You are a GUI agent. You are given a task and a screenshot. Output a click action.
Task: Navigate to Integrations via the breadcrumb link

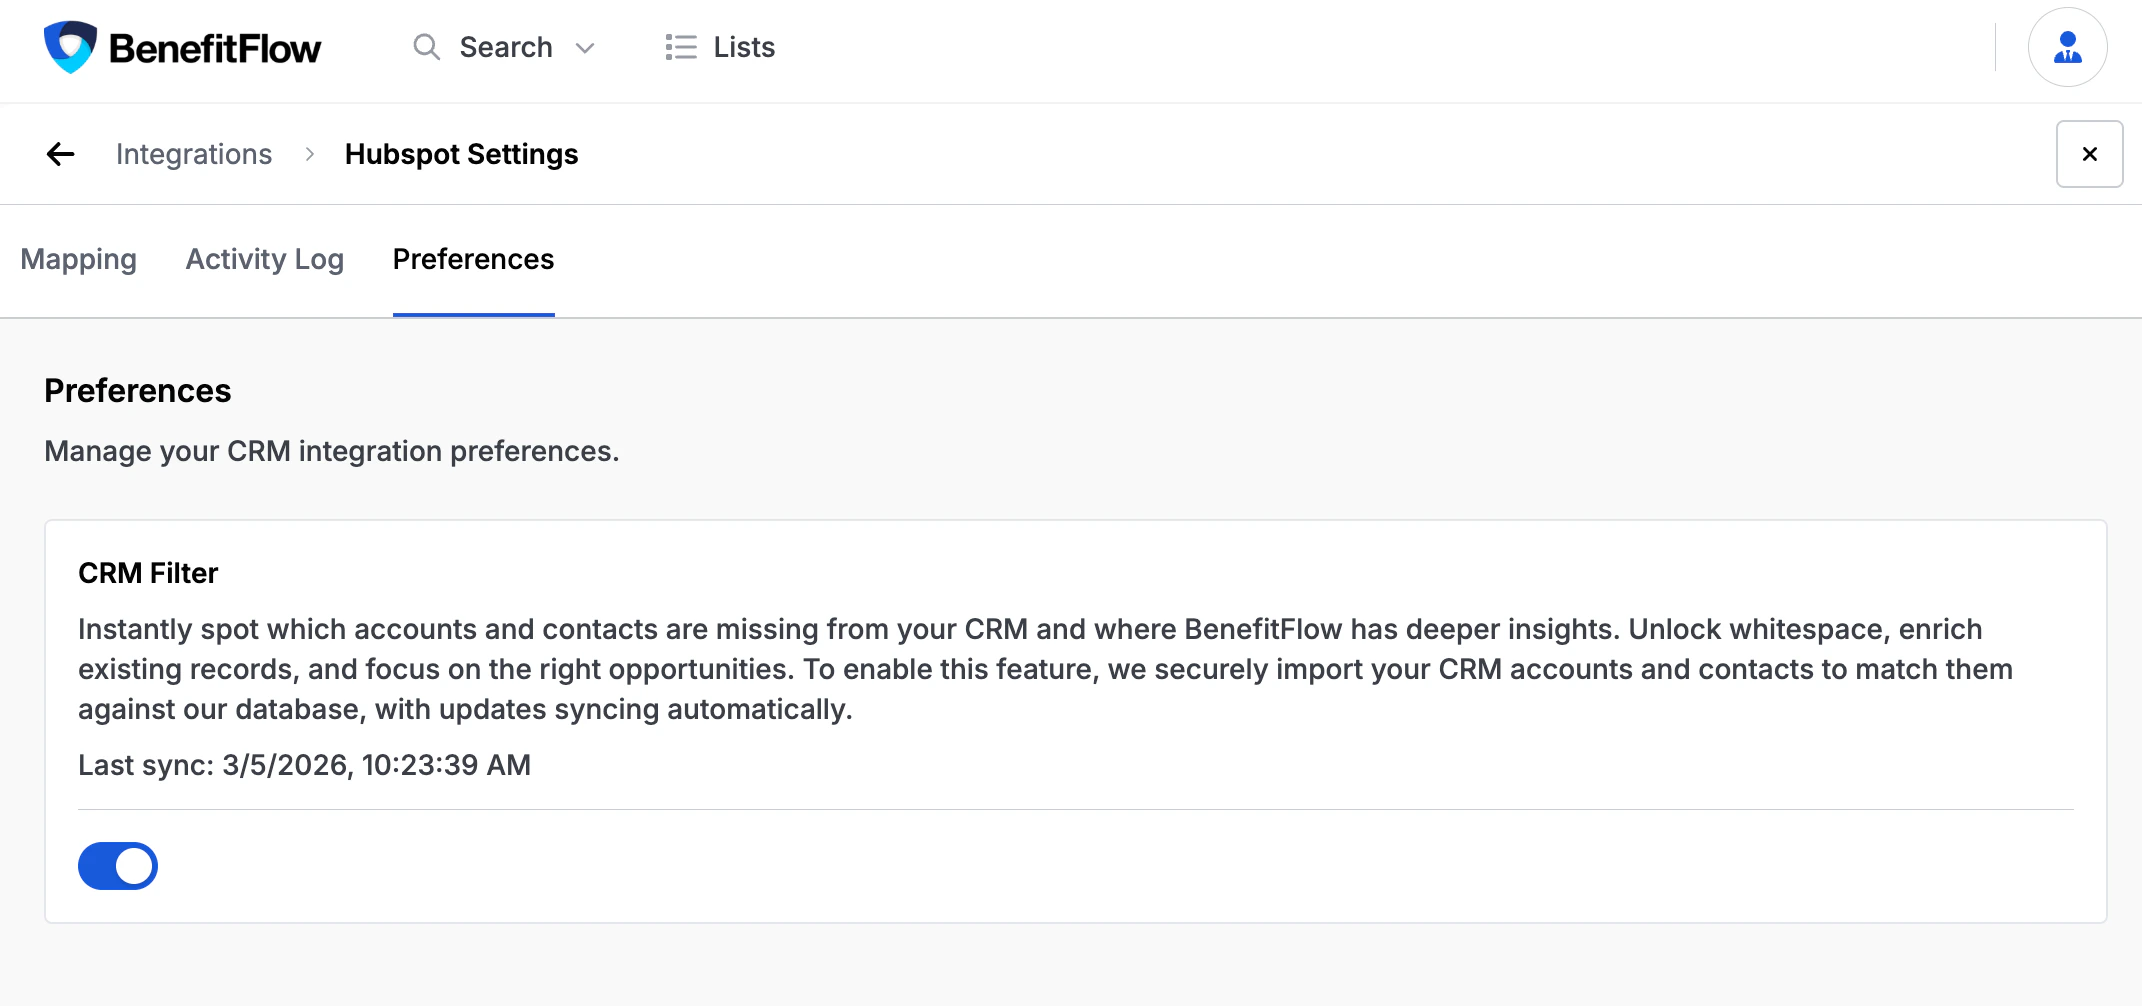pyautogui.click(x=194, y=154)
